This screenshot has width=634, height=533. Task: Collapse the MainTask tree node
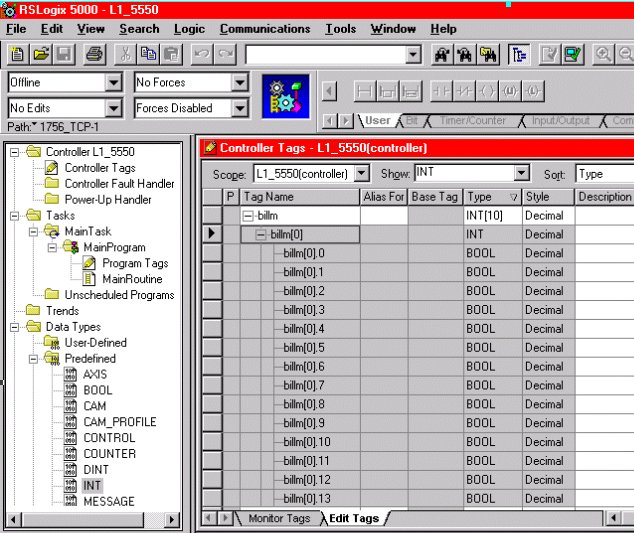tap(34, 232)
